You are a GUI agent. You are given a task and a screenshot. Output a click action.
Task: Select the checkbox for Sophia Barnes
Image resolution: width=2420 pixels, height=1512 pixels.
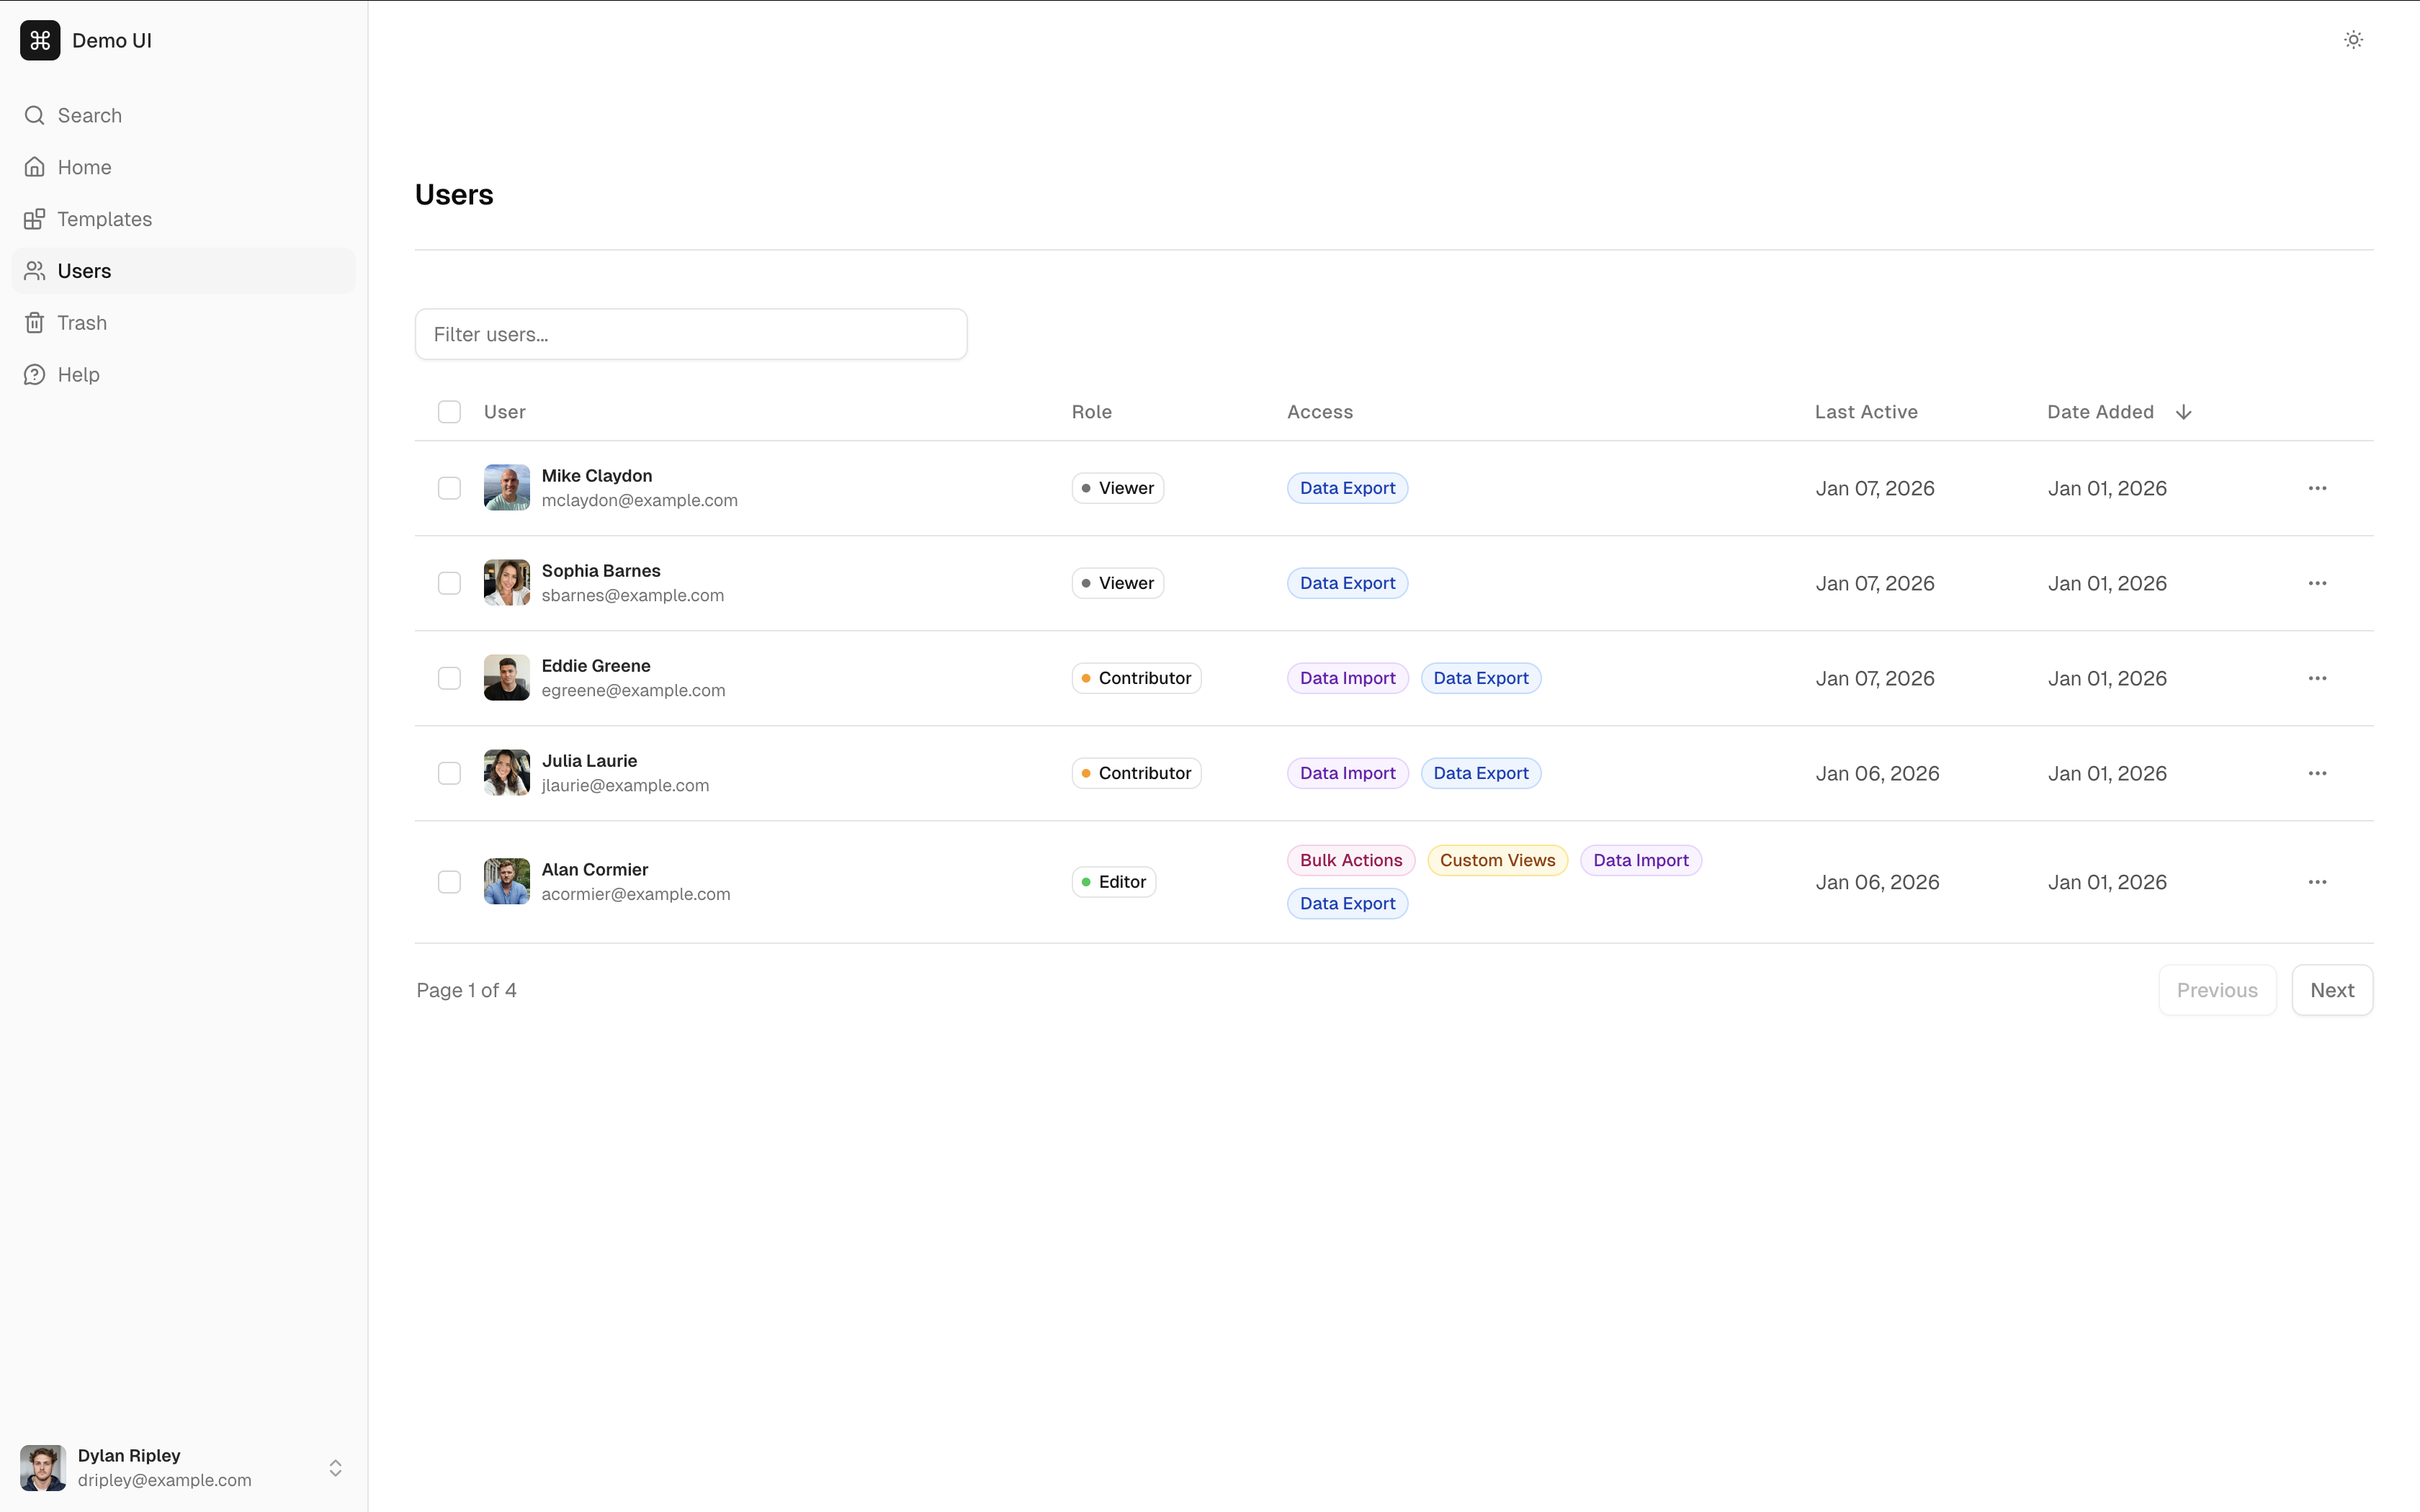pyautogui.click(x=449, y=583)
